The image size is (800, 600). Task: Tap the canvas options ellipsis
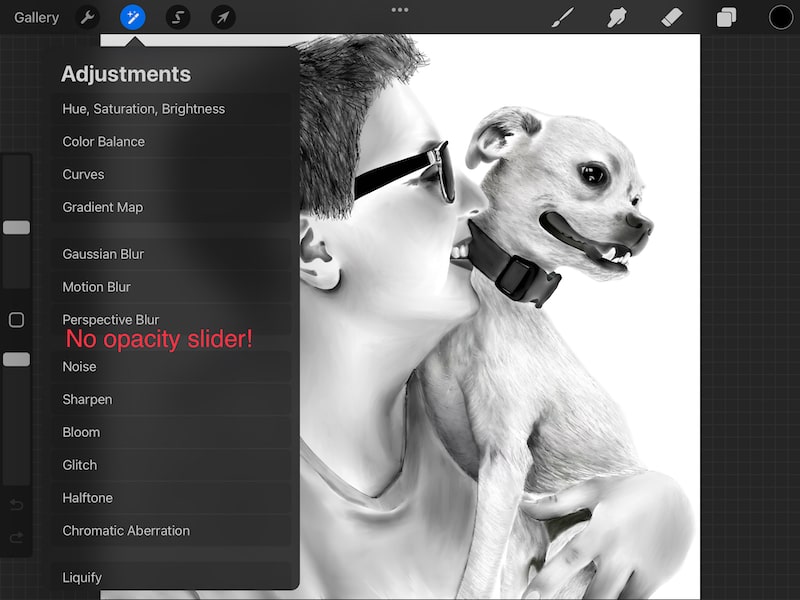click(399, 9)
